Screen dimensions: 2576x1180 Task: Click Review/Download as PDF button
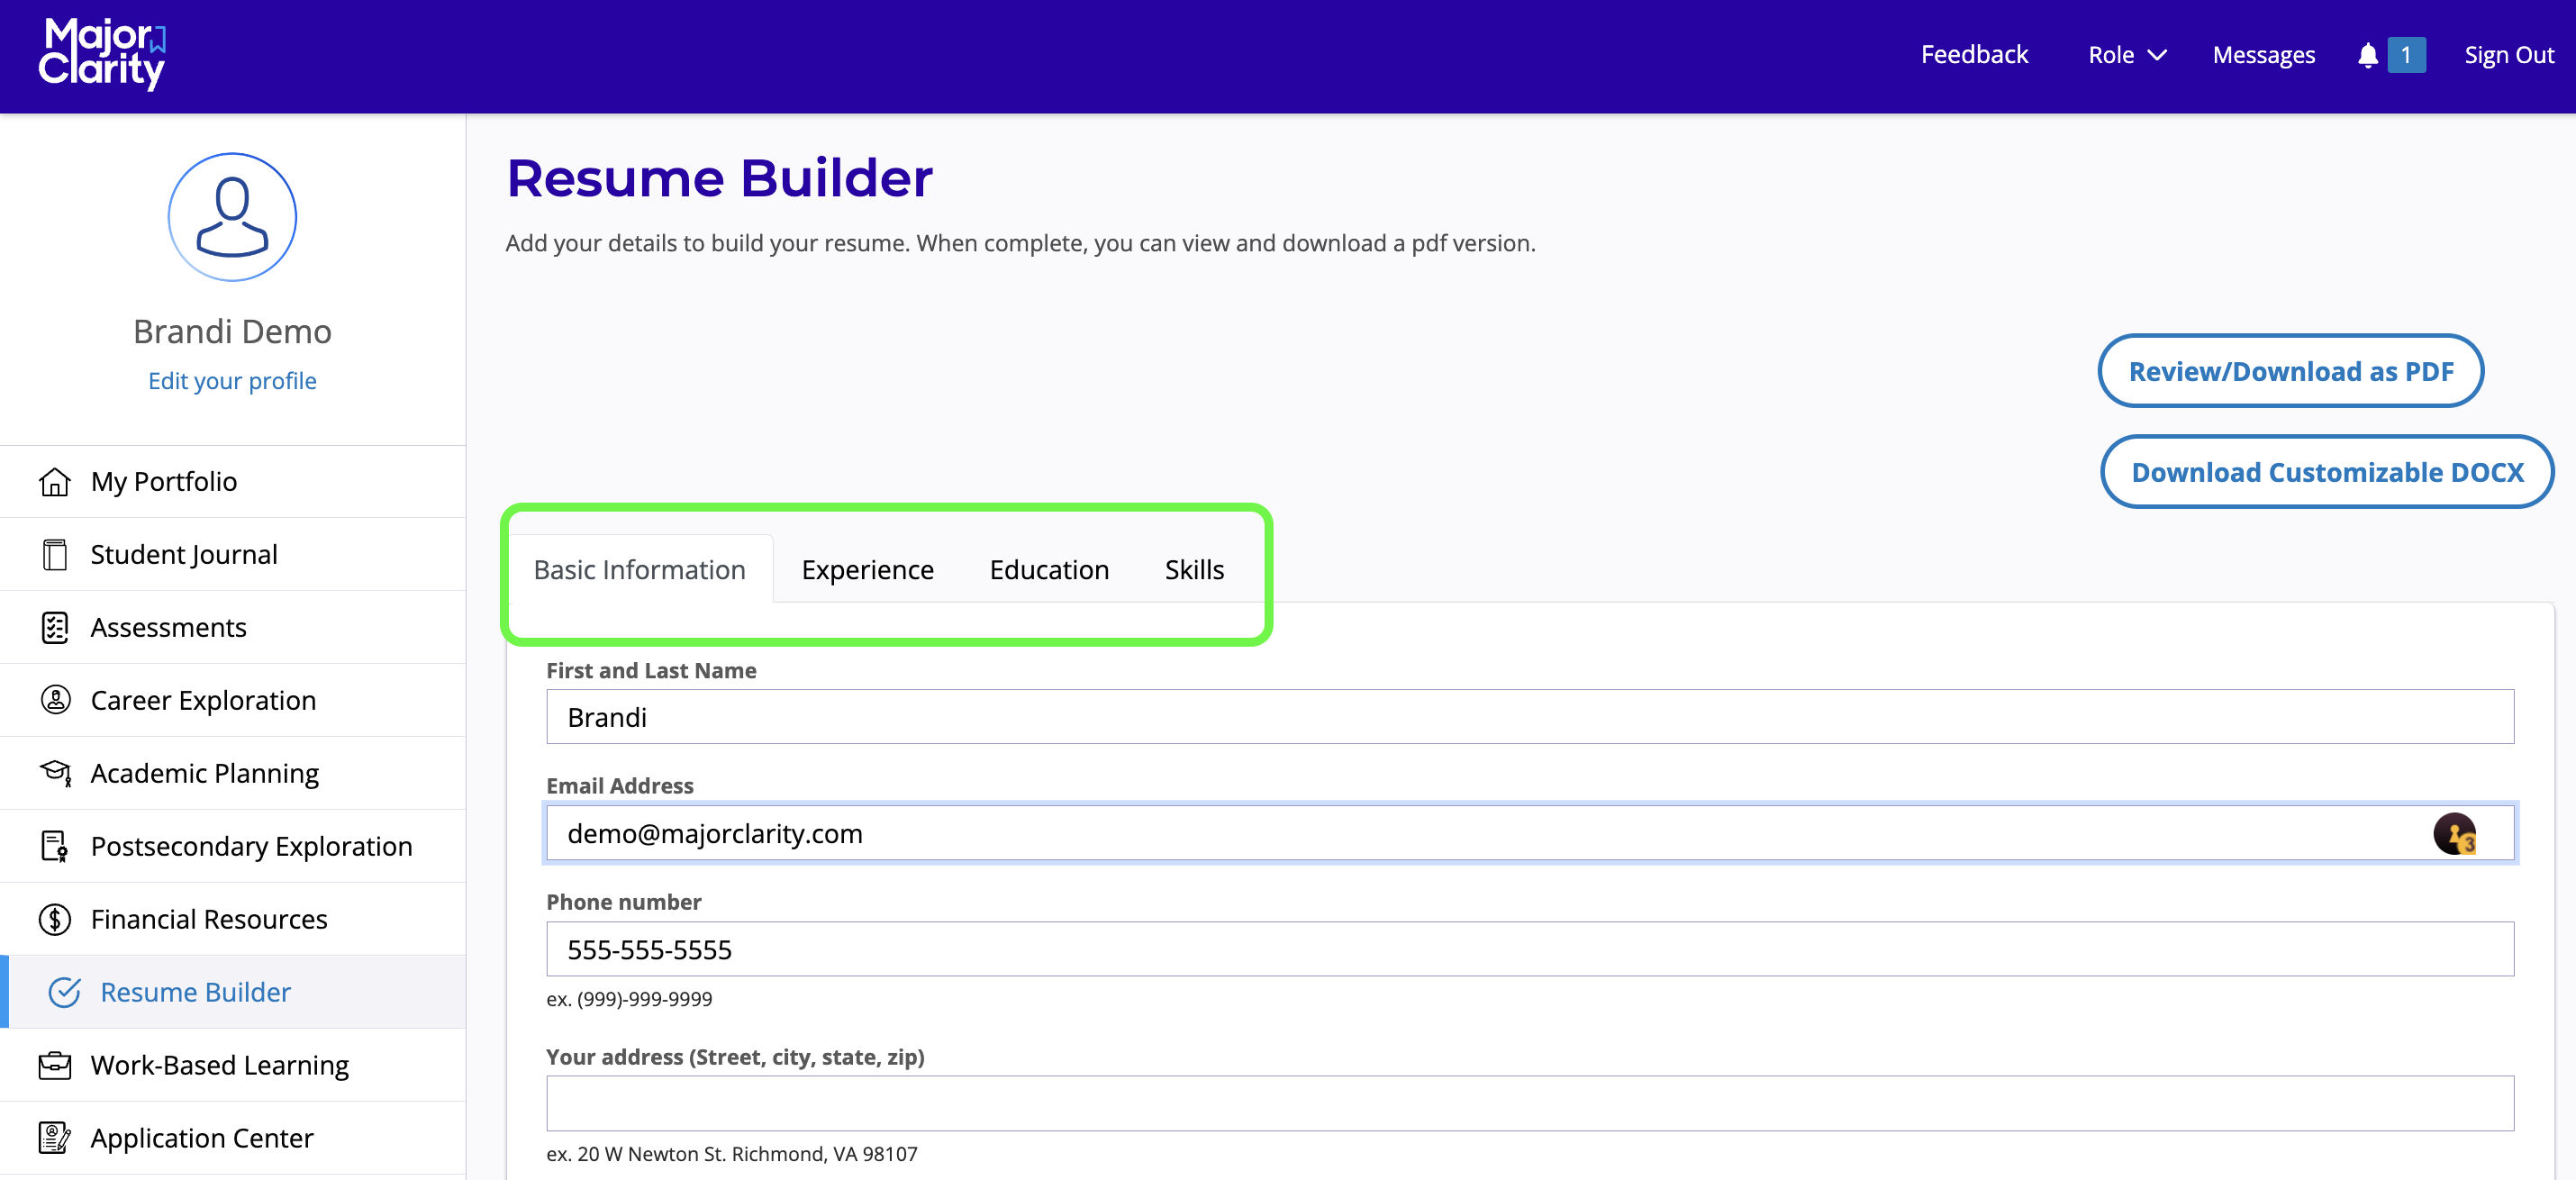[2290, 371]
